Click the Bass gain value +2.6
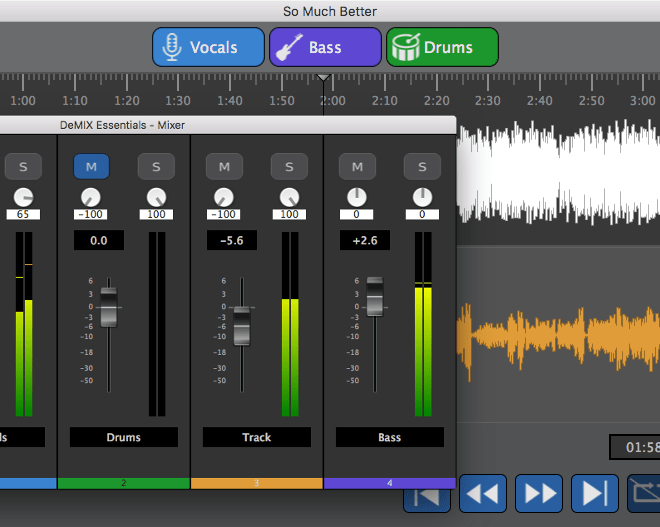 pyautogui.click(x=365, y=240)
